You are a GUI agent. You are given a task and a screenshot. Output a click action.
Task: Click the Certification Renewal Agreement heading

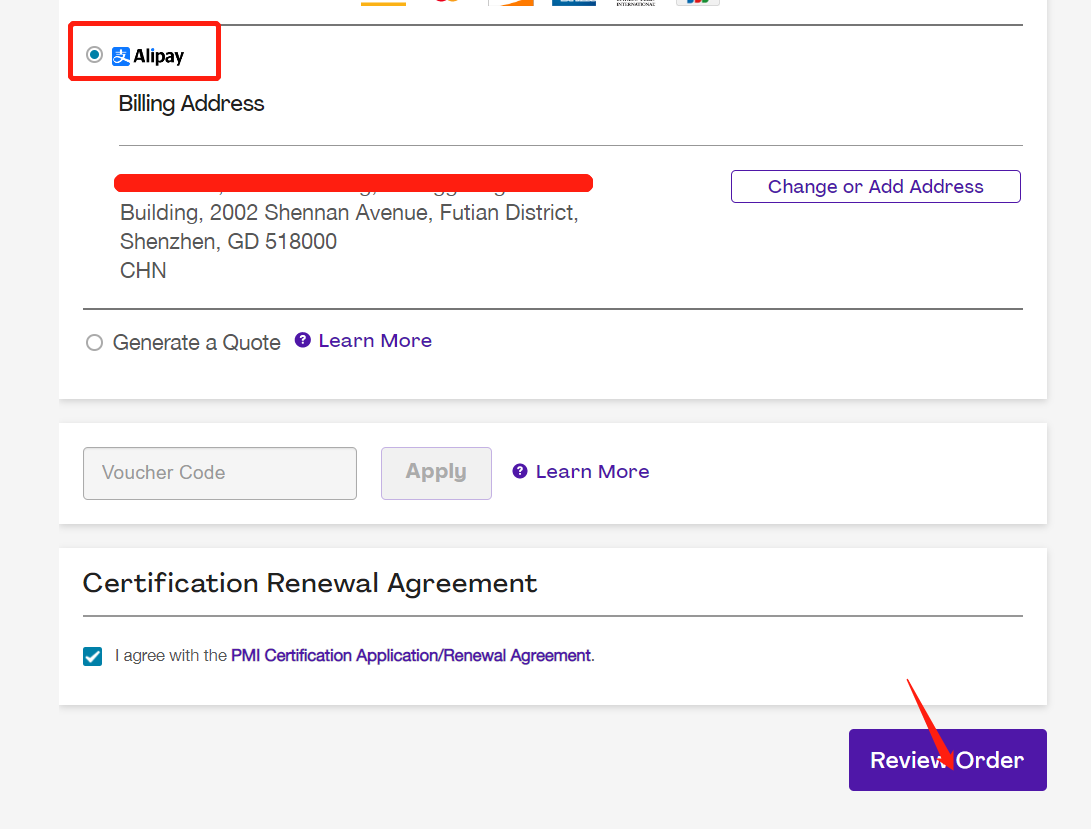[310, 583]
